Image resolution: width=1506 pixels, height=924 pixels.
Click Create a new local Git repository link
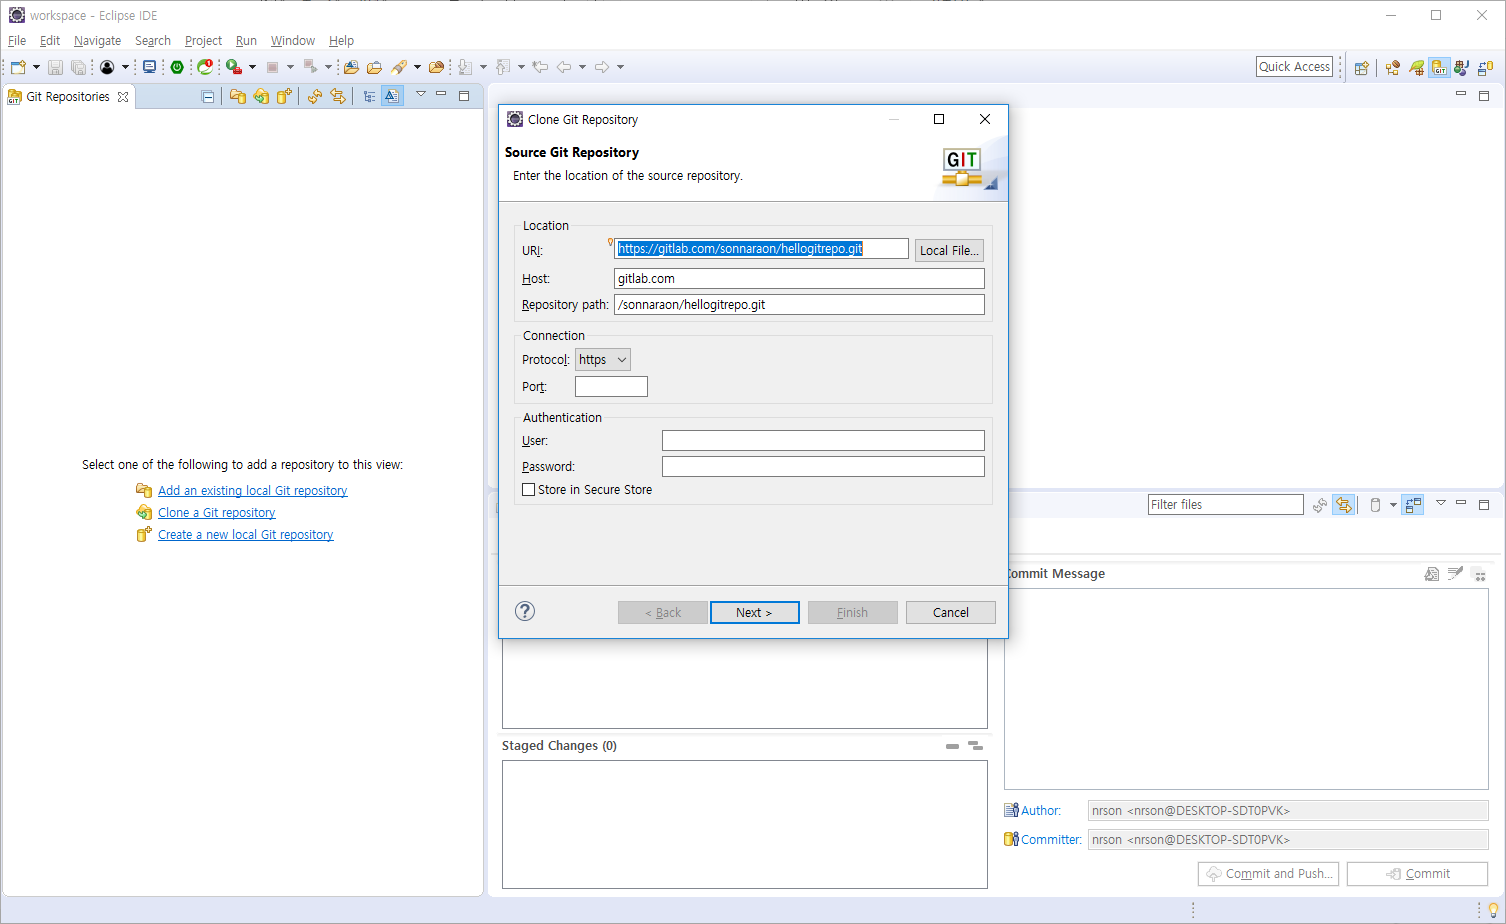point(245,535)
